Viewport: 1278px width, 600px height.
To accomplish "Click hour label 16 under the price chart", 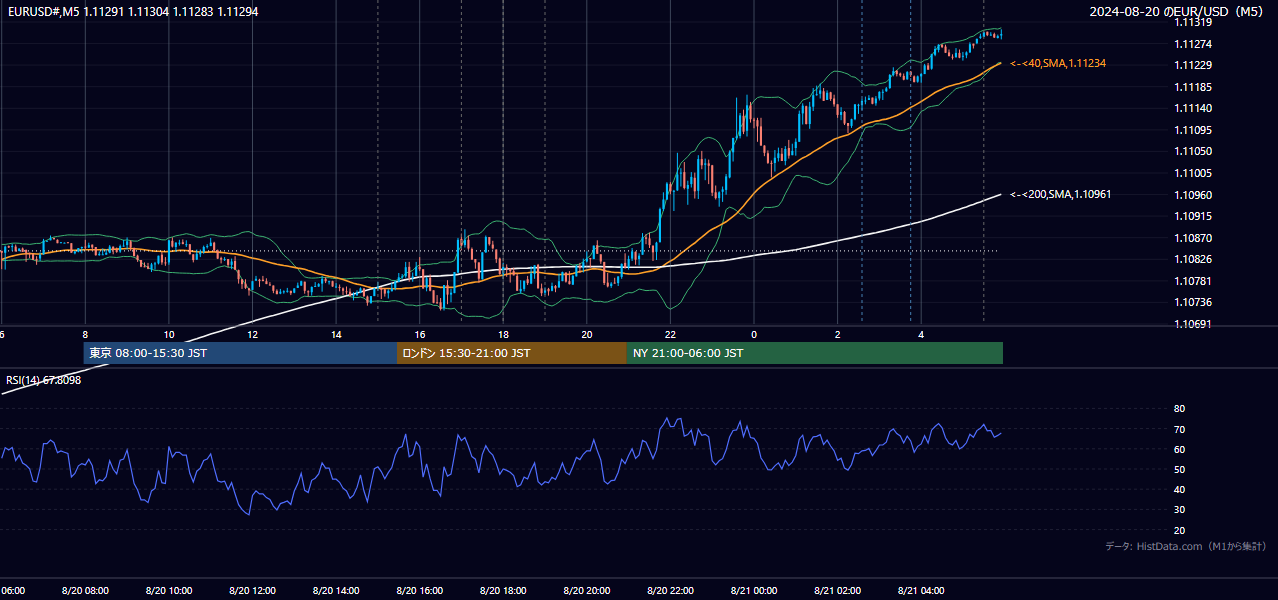I will coord(420,334).
